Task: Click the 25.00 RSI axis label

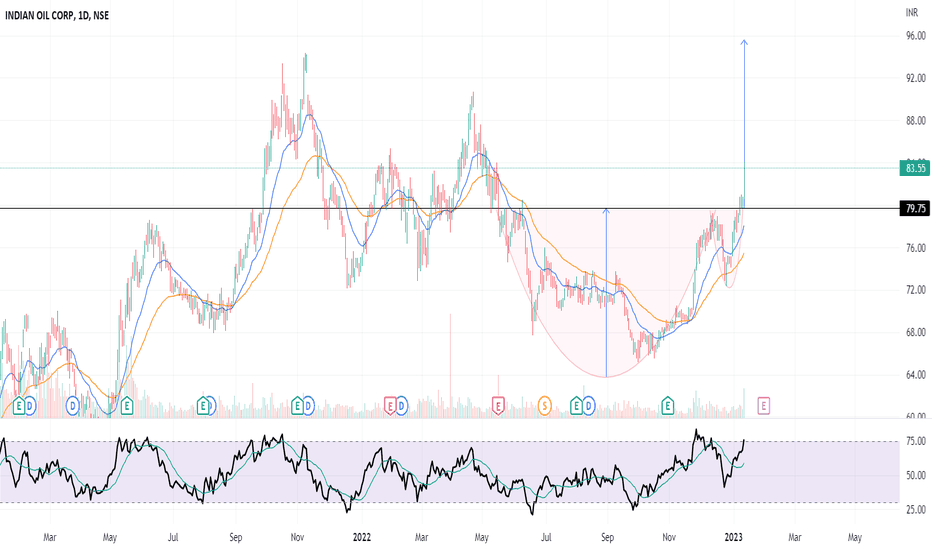Action: 915,510
